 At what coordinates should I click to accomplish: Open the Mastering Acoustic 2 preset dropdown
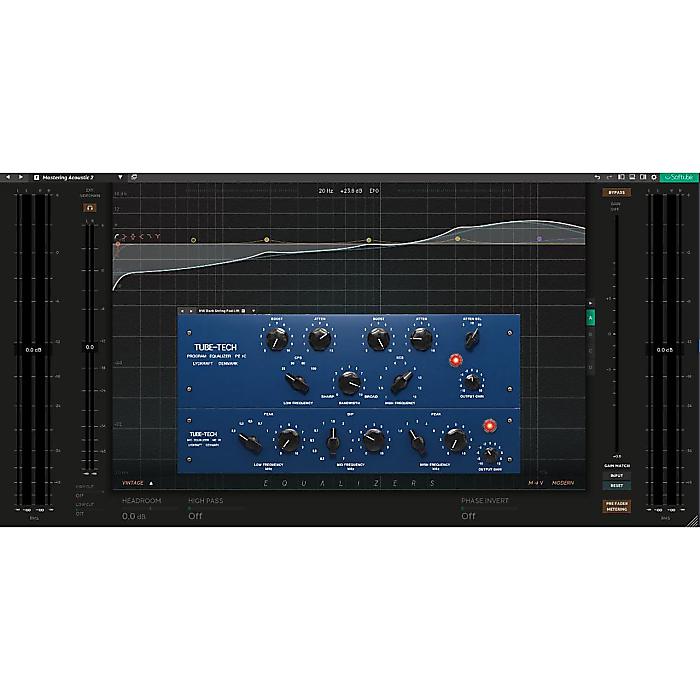point(120,177)
